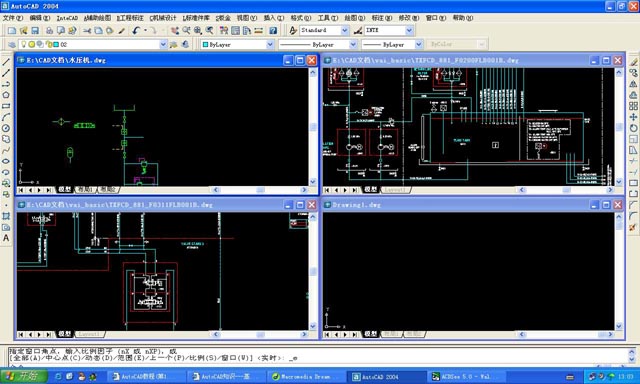The width and height of the screenshot is (640, 384).
Task: Open the dimension style dropdown
Action: click(x=409, y=31)
